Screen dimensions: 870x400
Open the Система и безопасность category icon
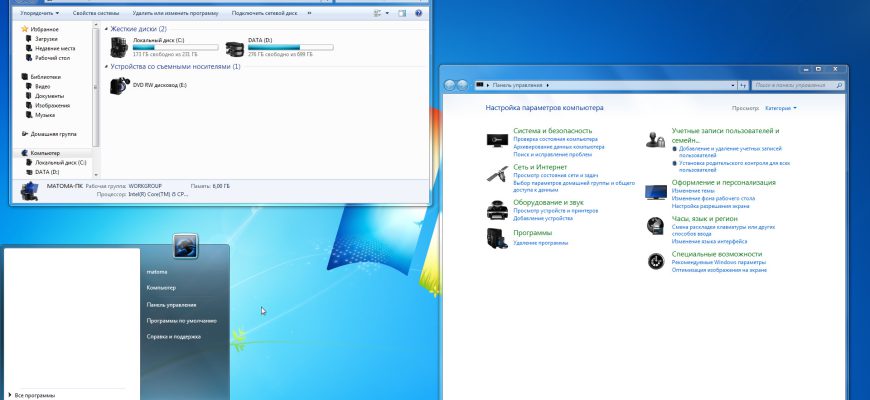click(x=497, y=140)
